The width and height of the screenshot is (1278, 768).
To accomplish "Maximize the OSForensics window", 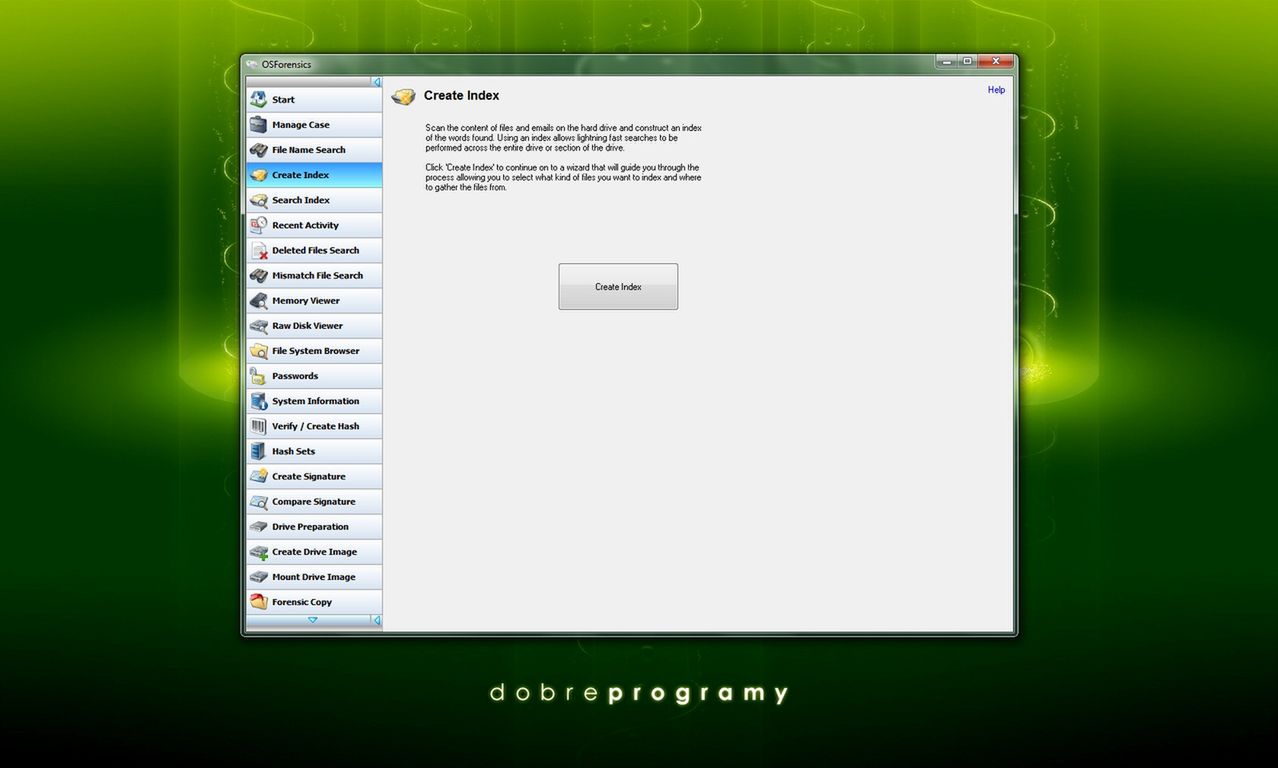I will 967,61.
